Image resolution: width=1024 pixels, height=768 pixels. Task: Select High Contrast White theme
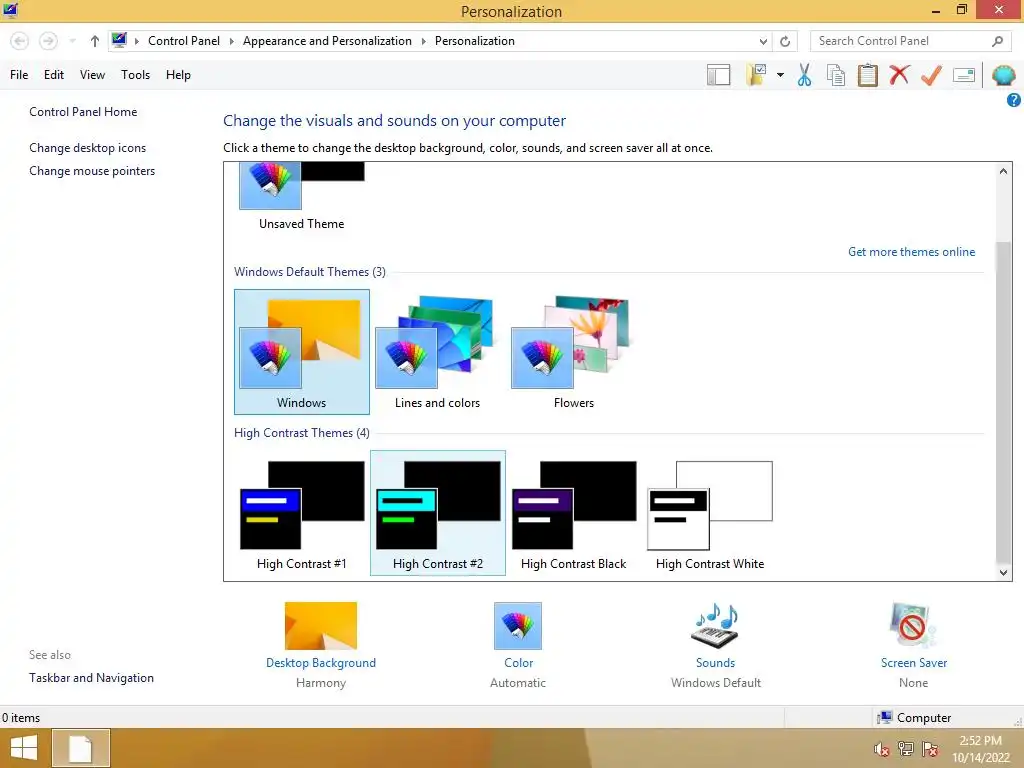(710, 513)
